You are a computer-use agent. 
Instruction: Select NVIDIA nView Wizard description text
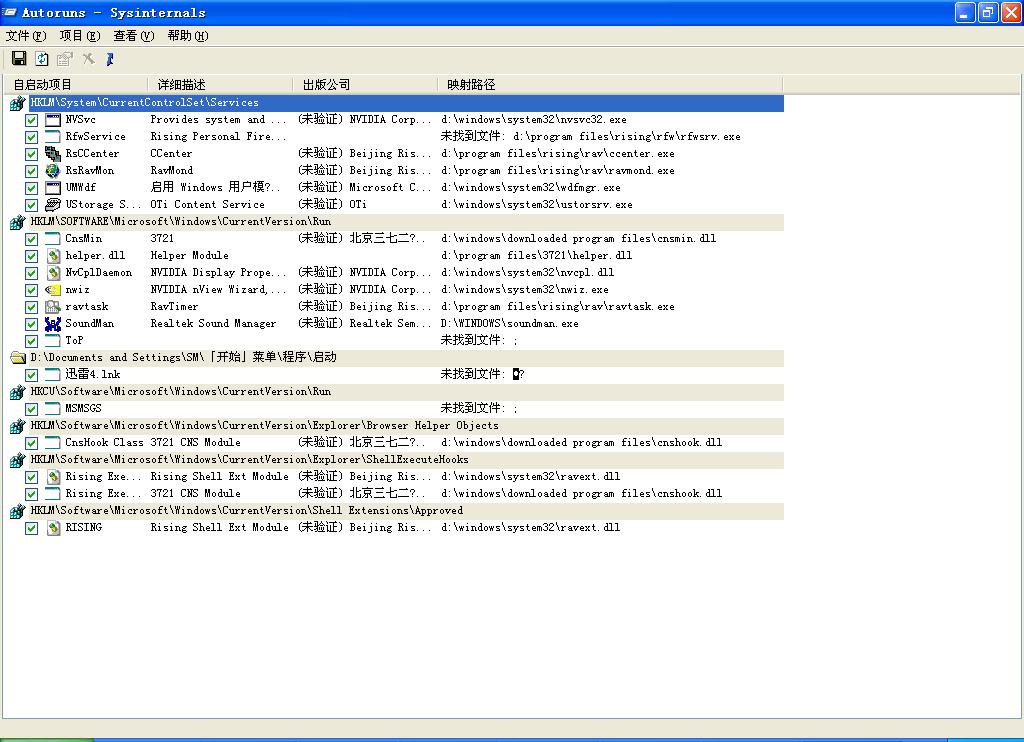[218, 289]
